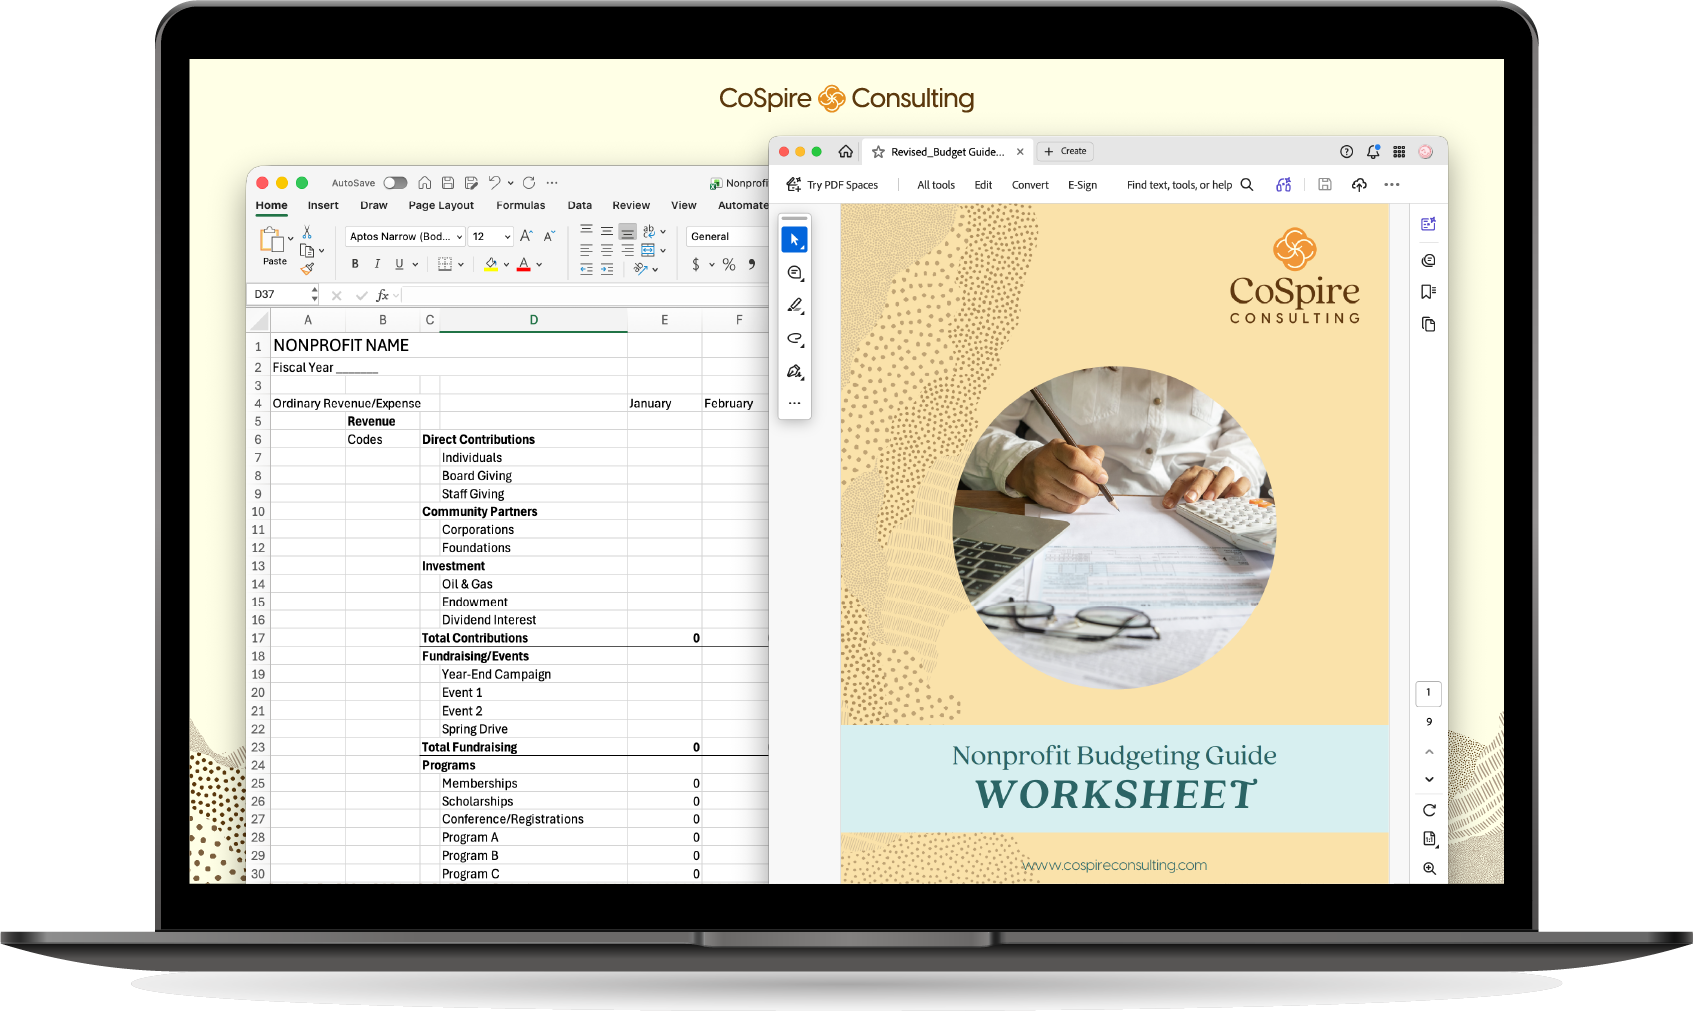This screenshot has width=1693, height=1011.
Task: Click the Increase Indent icon
Action: [x=607, y=269]
